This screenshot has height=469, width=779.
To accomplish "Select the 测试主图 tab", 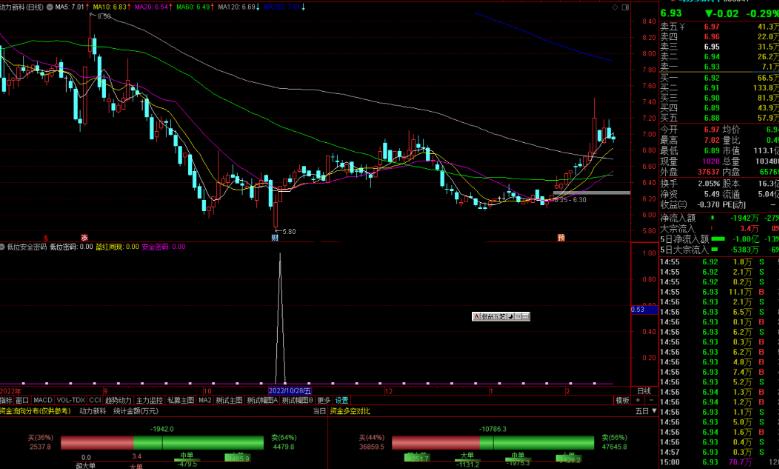I will click(229, 400).
